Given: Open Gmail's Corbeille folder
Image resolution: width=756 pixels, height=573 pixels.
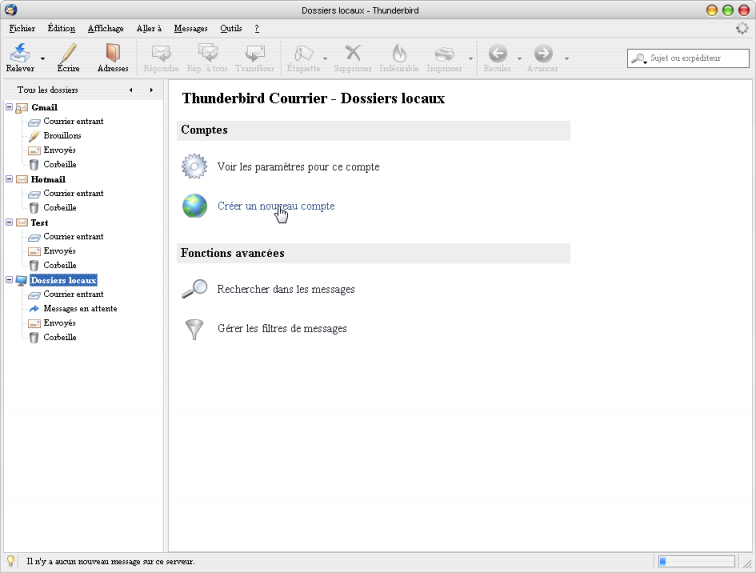Looking at the screenshot, I should tap(60, 164).
